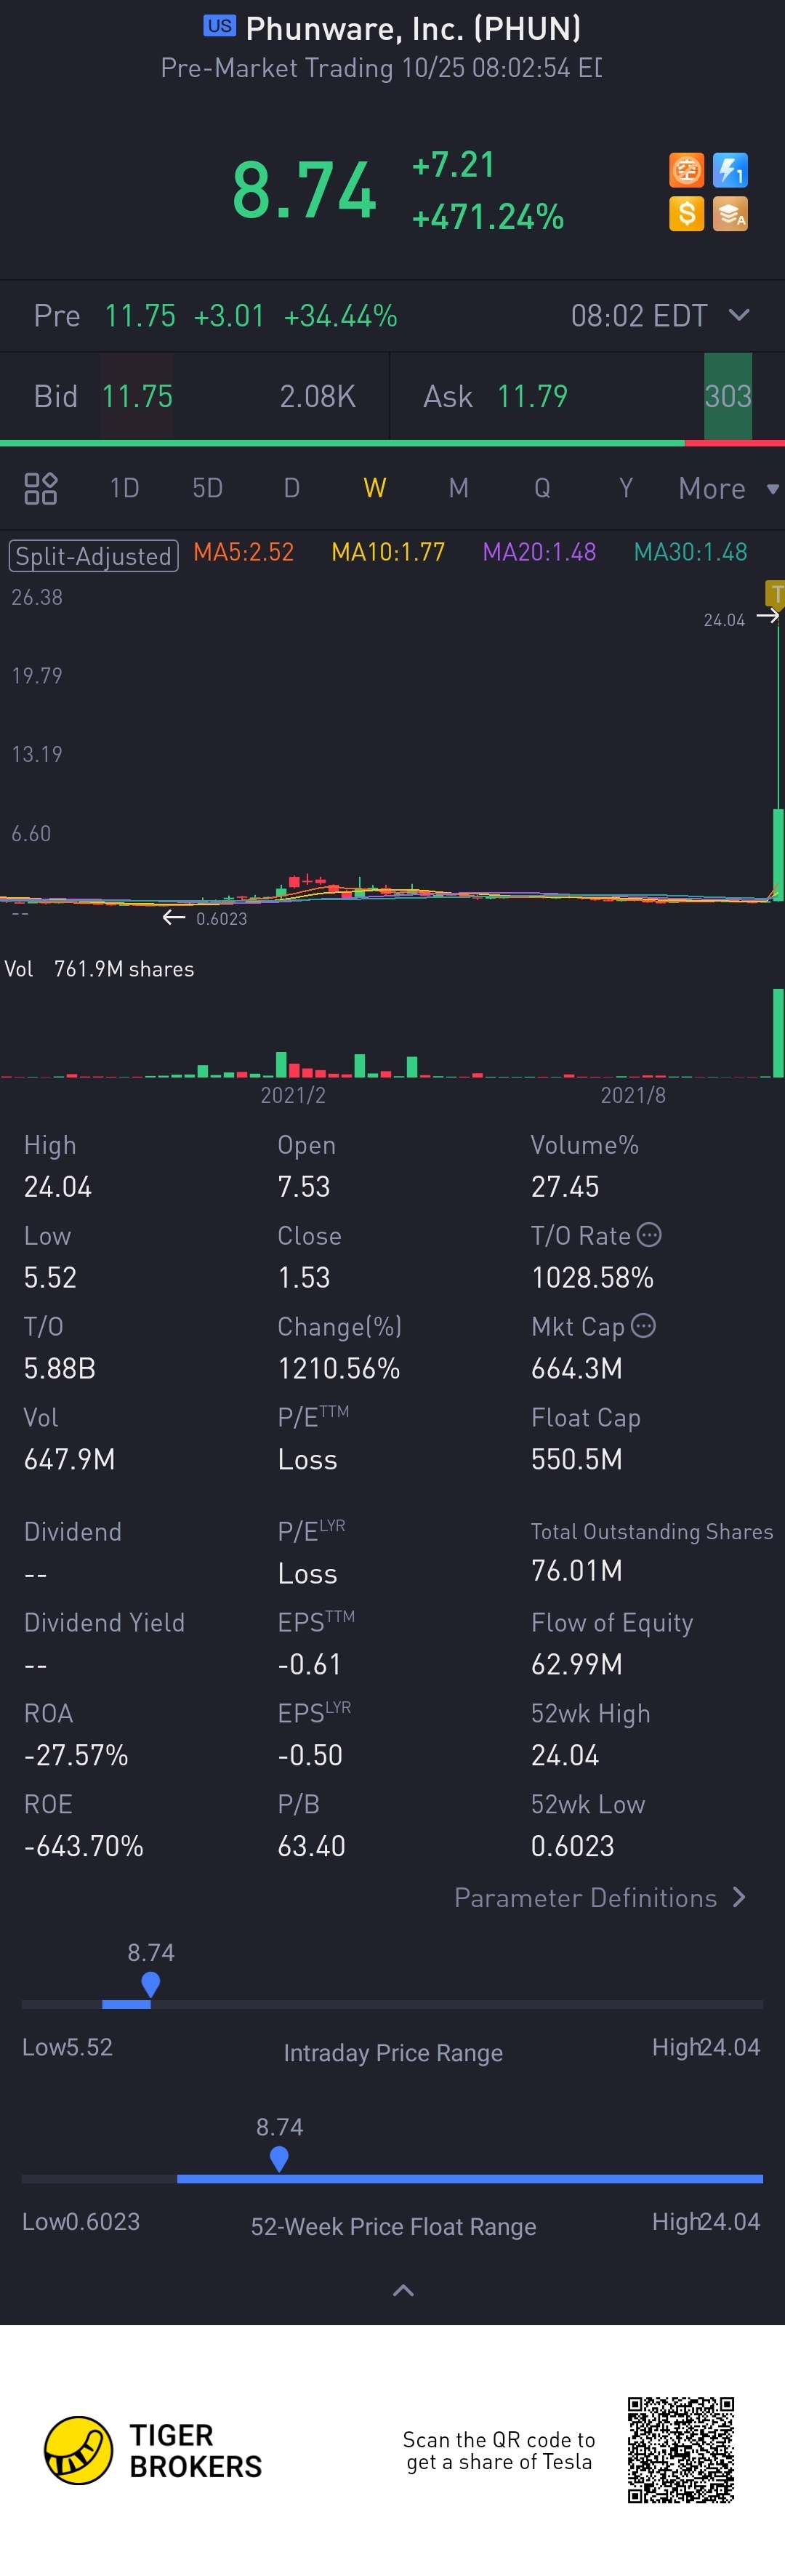Tap the Phunware, Inc. (PHUN) title
Screen dimensions: 785x2576
(x=413, y=29)
